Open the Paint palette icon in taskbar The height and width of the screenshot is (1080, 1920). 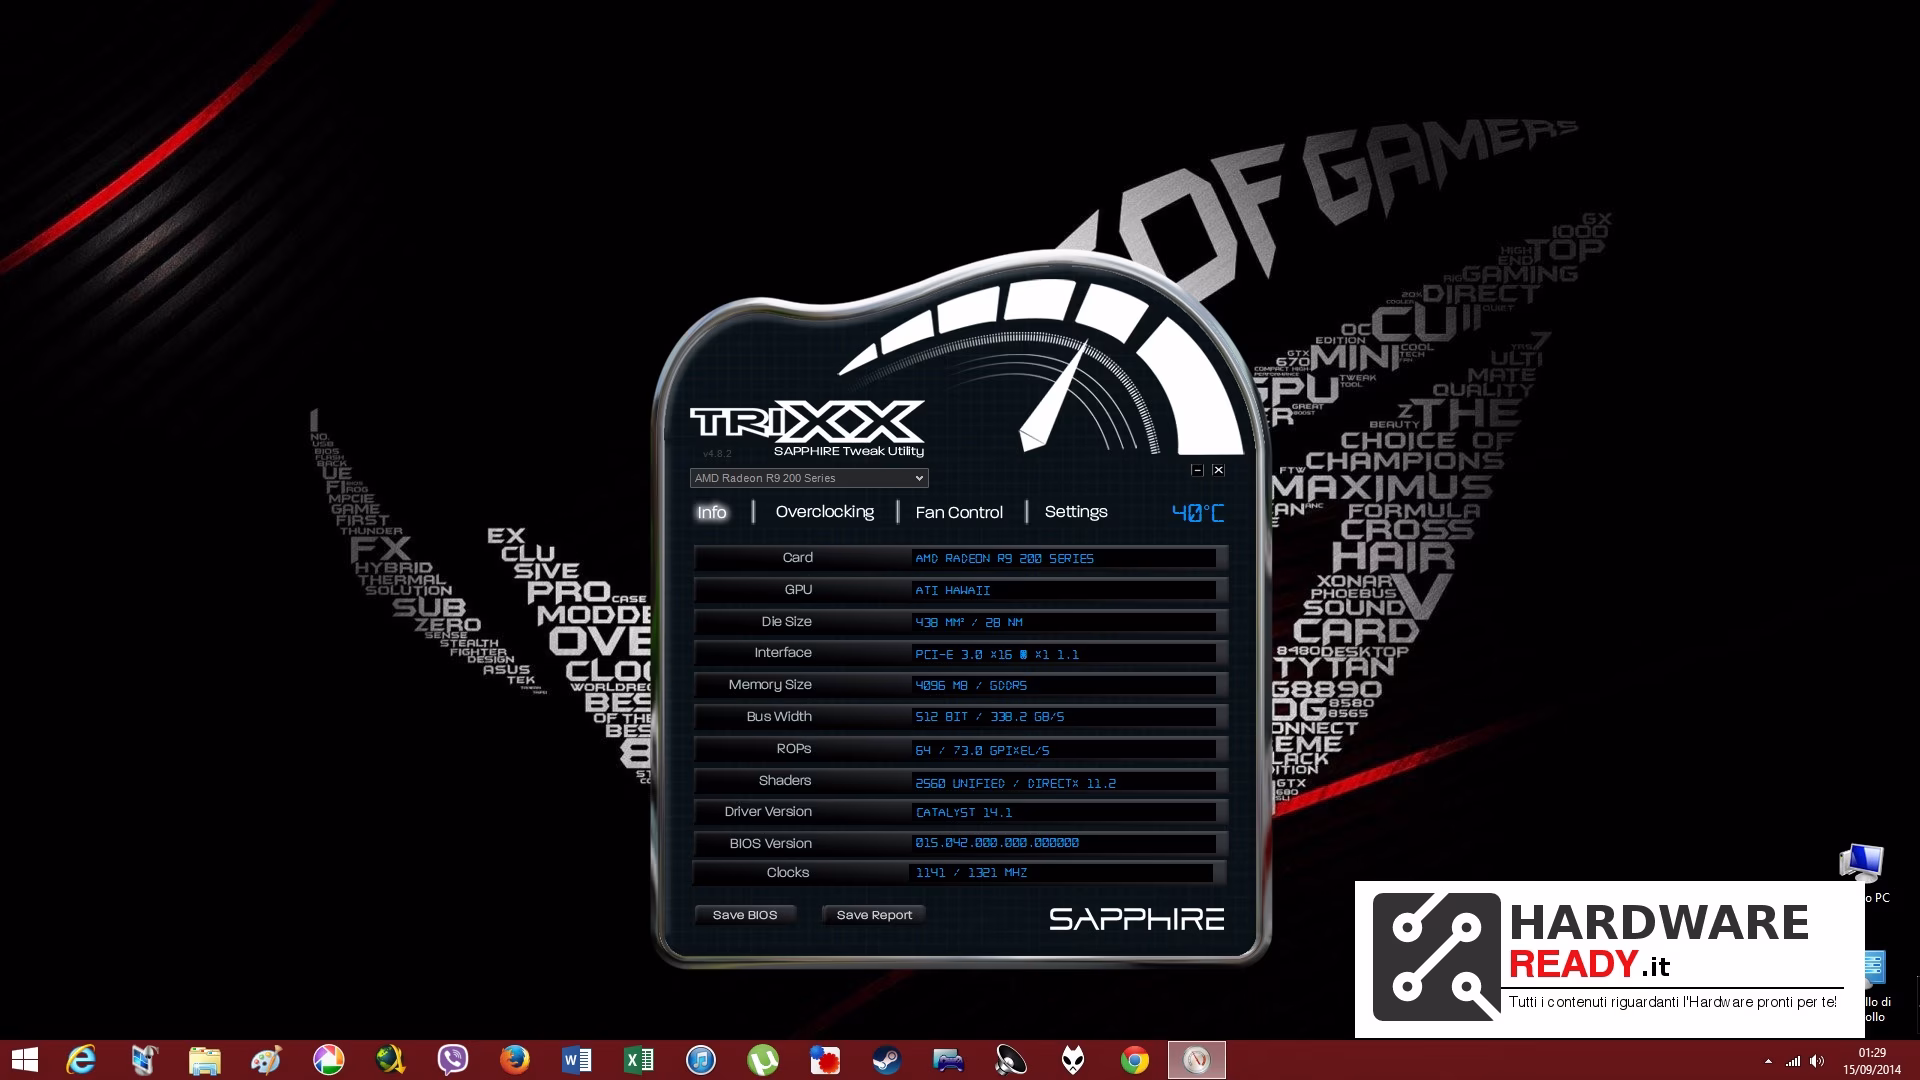[x=266, y=1060]
